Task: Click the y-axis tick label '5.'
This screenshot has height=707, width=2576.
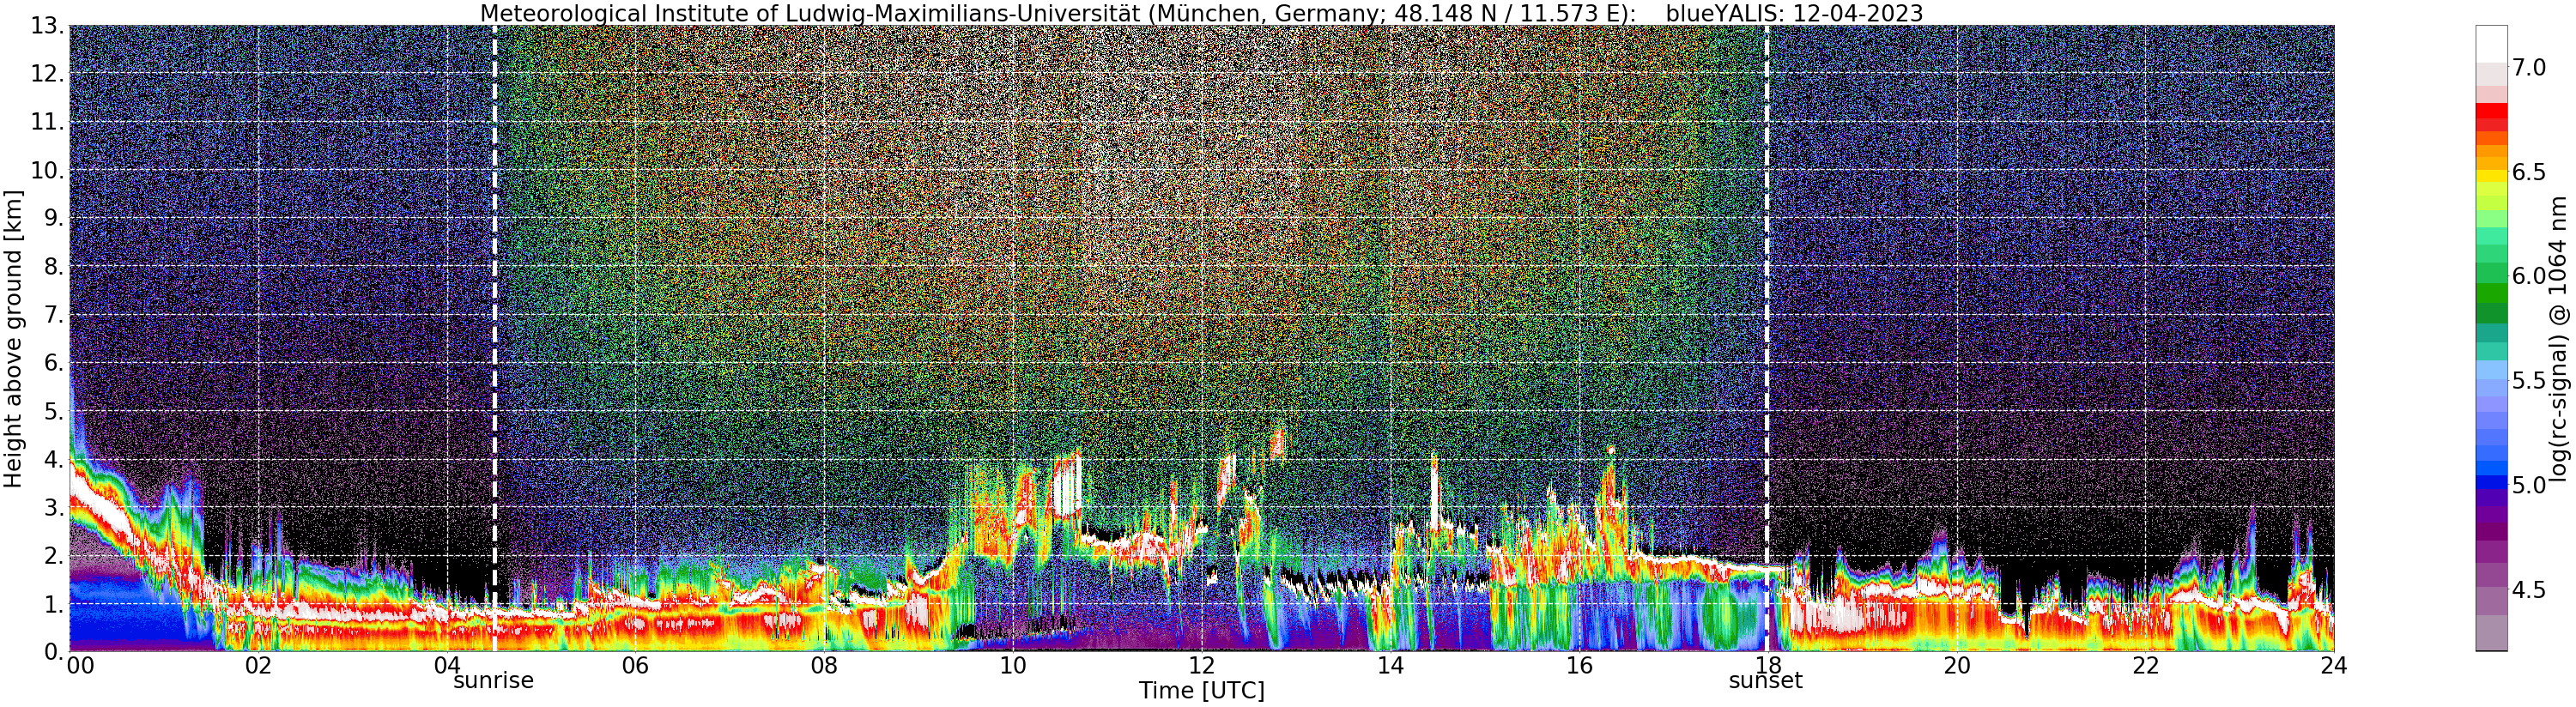Action: coord(54,411)
